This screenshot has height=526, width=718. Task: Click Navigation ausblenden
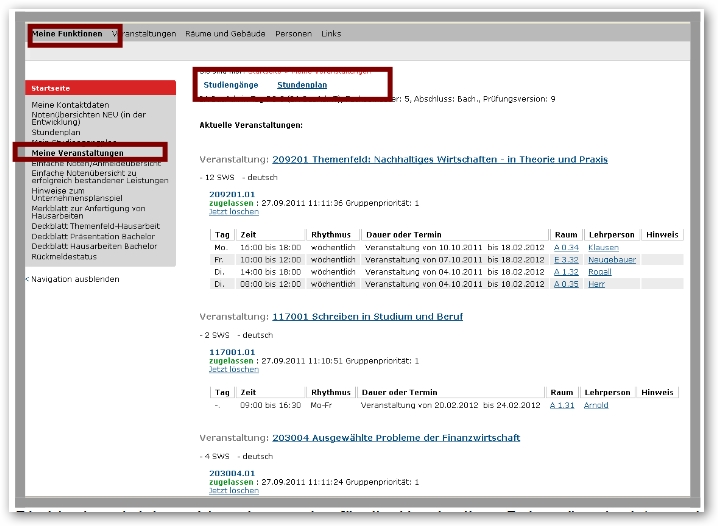point(73,279)
